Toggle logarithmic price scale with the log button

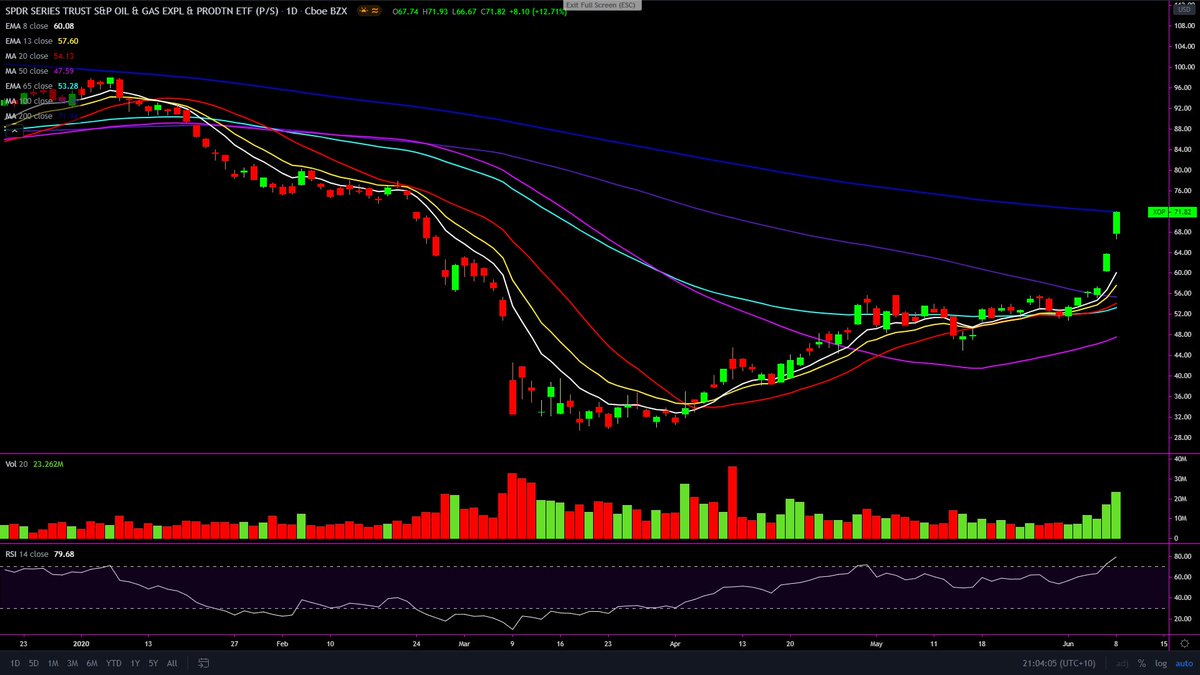(x=1161, y=663)
